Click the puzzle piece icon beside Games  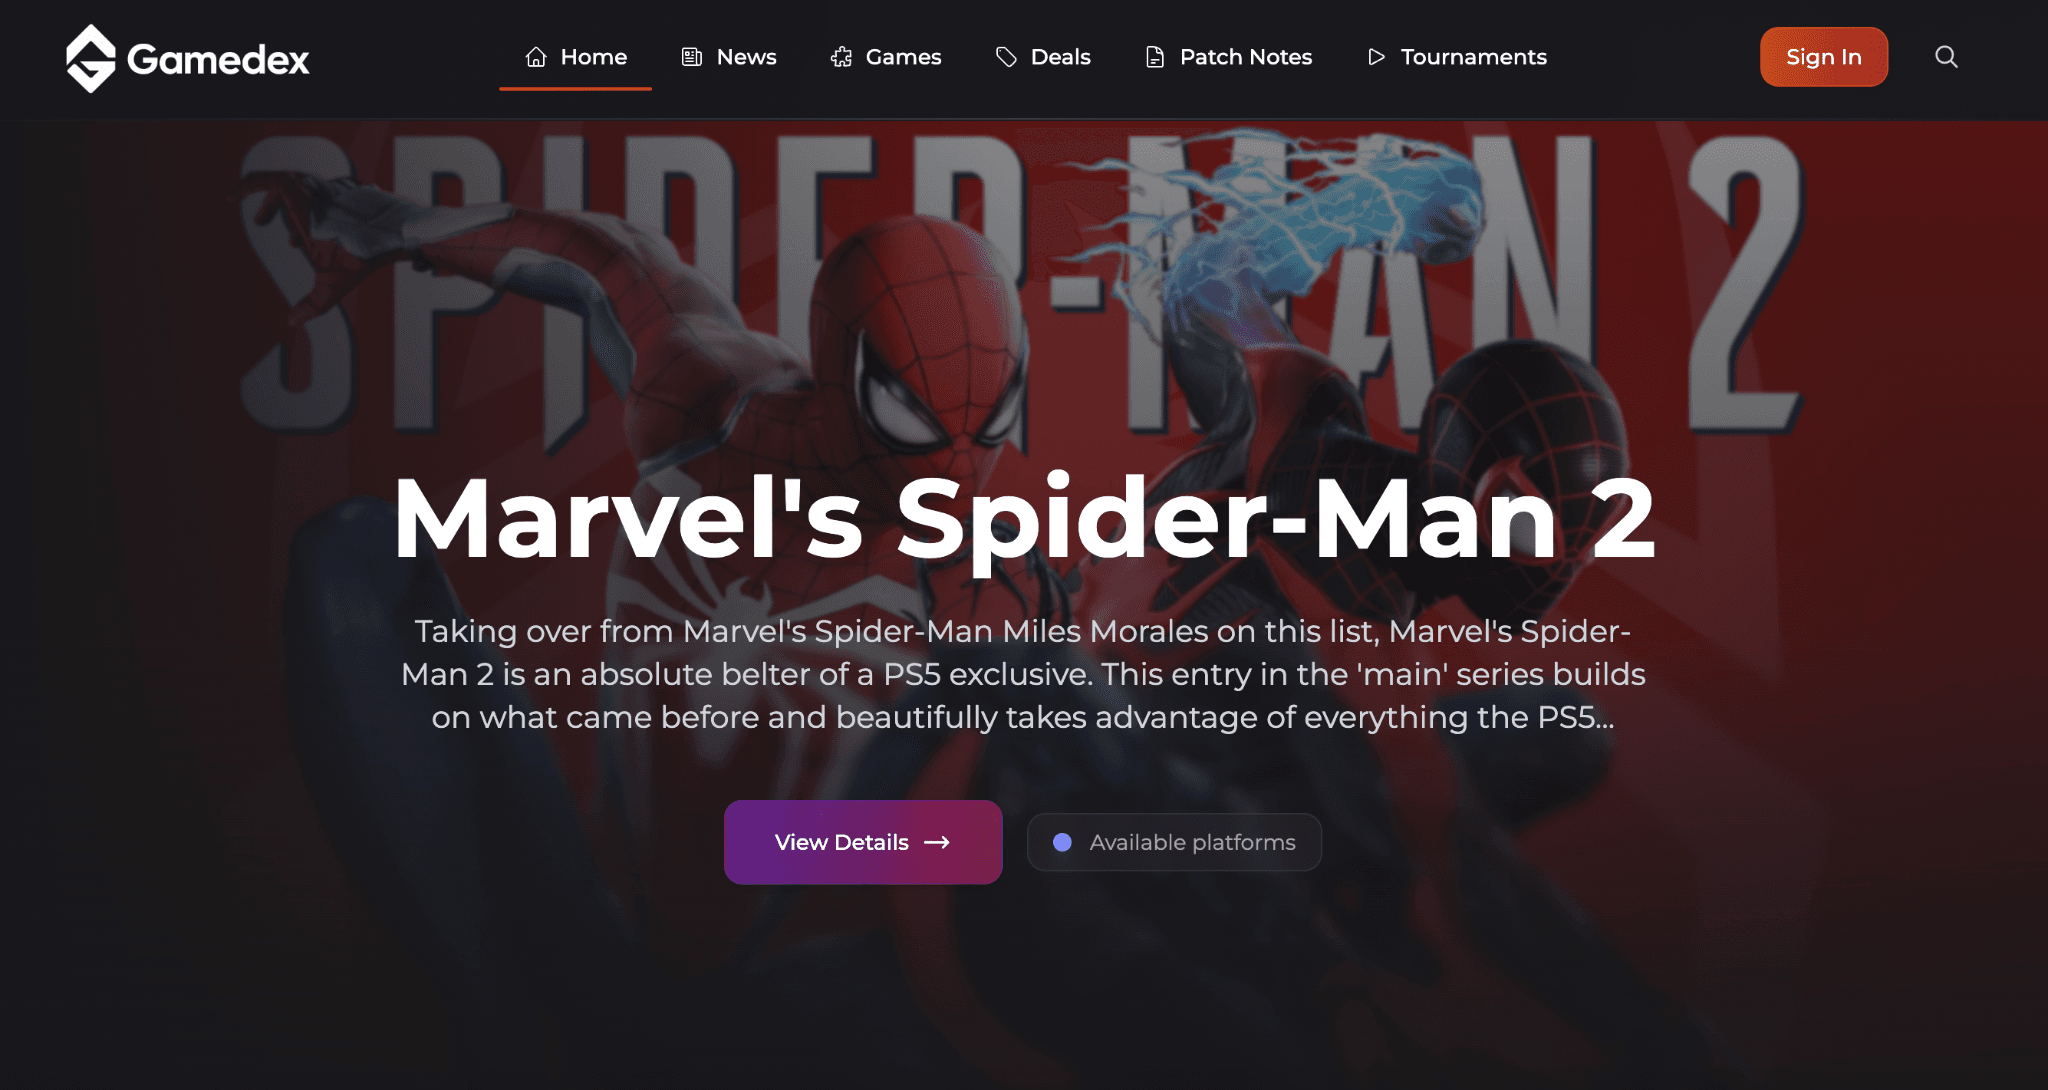[x=841, y=57]
